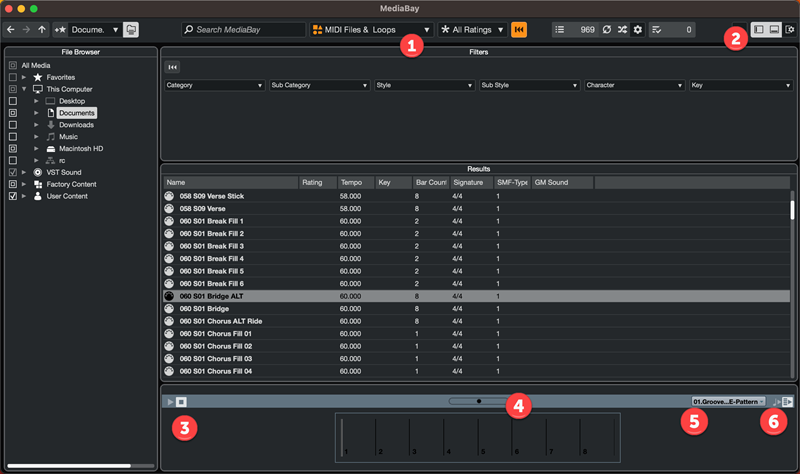The image size is (800, 474).
Task: Toggle the All Media checkbox
Action: 13,65
